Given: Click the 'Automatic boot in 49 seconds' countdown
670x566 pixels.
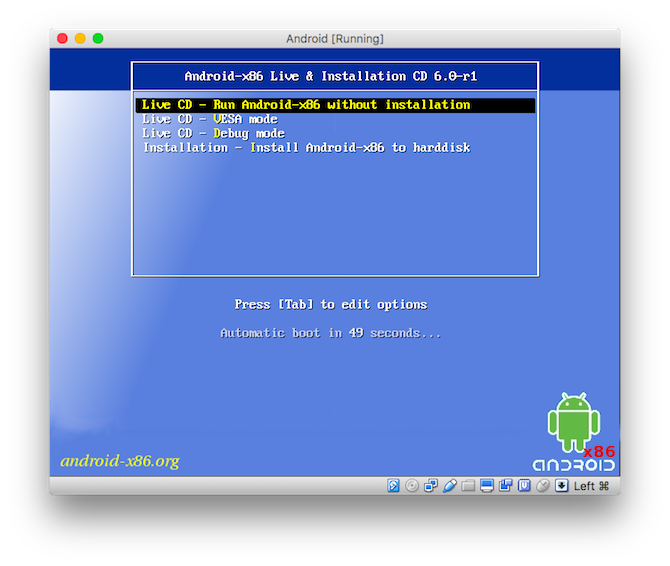Looking at the screenshot, I should [x=331, y=333].
